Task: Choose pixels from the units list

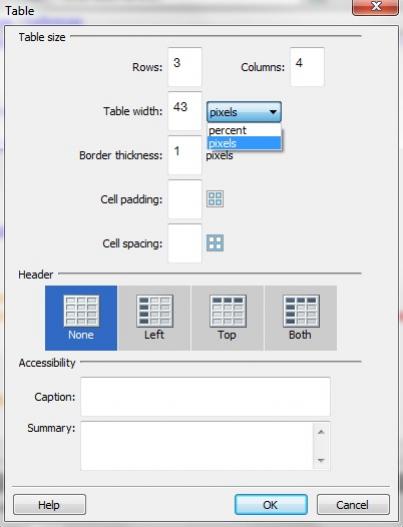Action: [x=244, y=143]
